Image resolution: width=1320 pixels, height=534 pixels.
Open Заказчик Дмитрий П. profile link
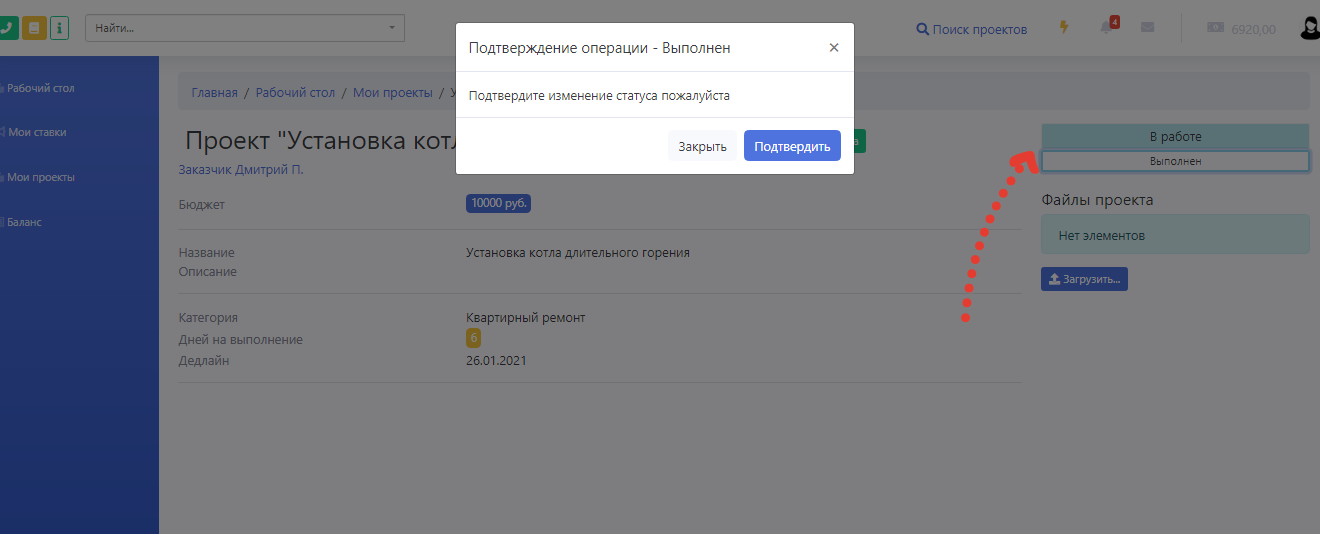[x=241, y=170]
